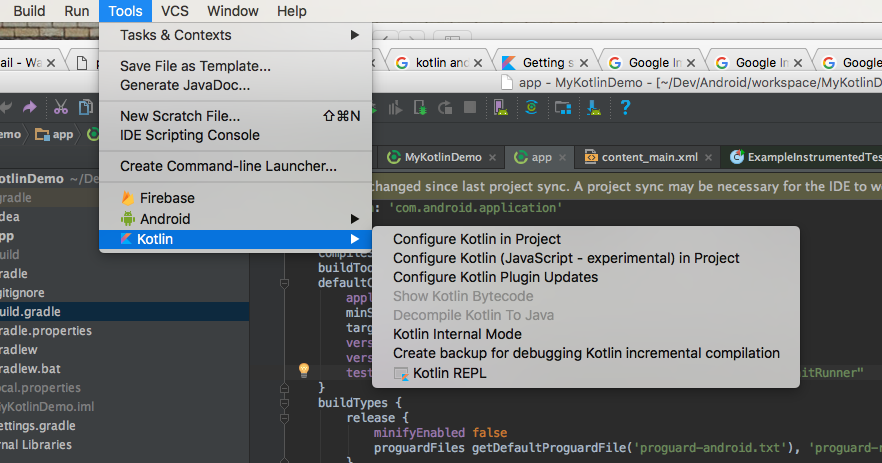This screenshot has height=463, width=882.
Task: Click the Android robot icon in Tools menu
Action: point(128,219)
